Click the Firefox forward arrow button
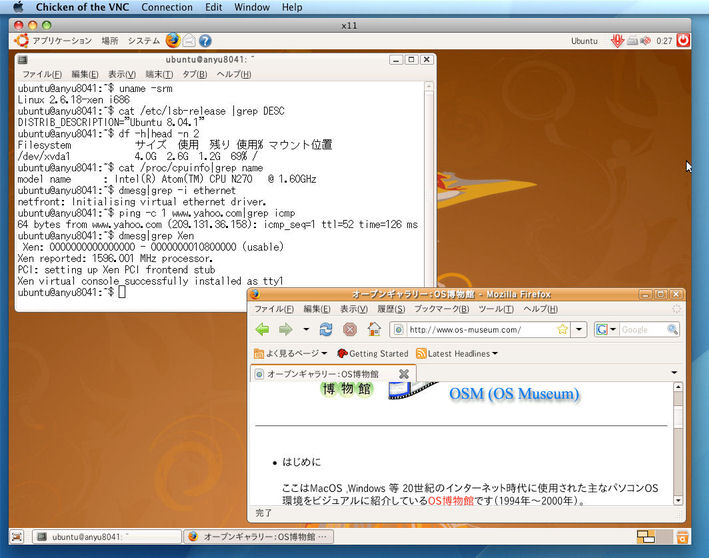 pos(285,329)
